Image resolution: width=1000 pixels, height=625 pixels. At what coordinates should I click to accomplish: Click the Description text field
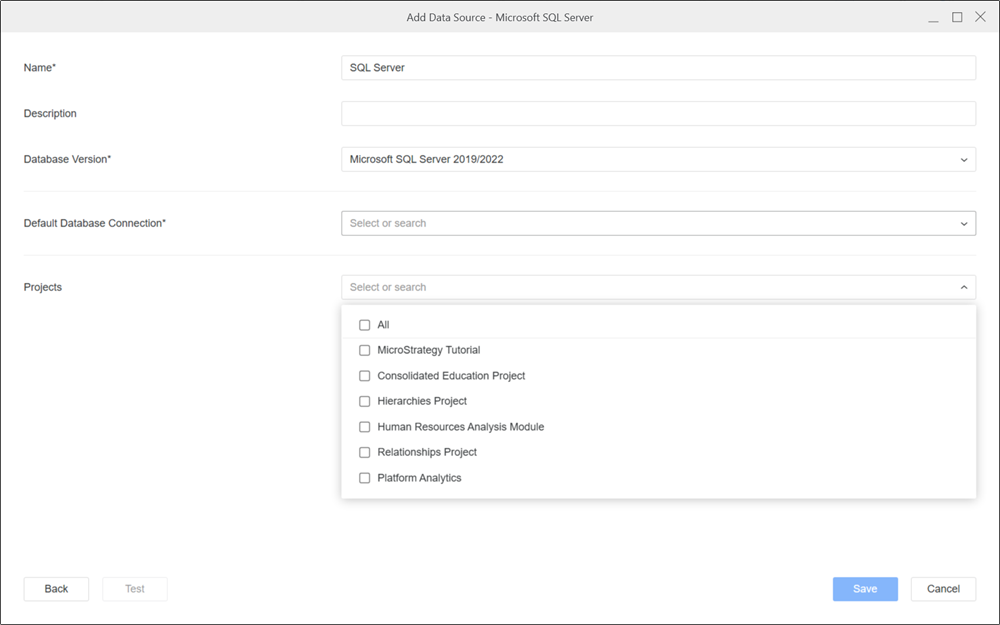[x=658, y=113]
